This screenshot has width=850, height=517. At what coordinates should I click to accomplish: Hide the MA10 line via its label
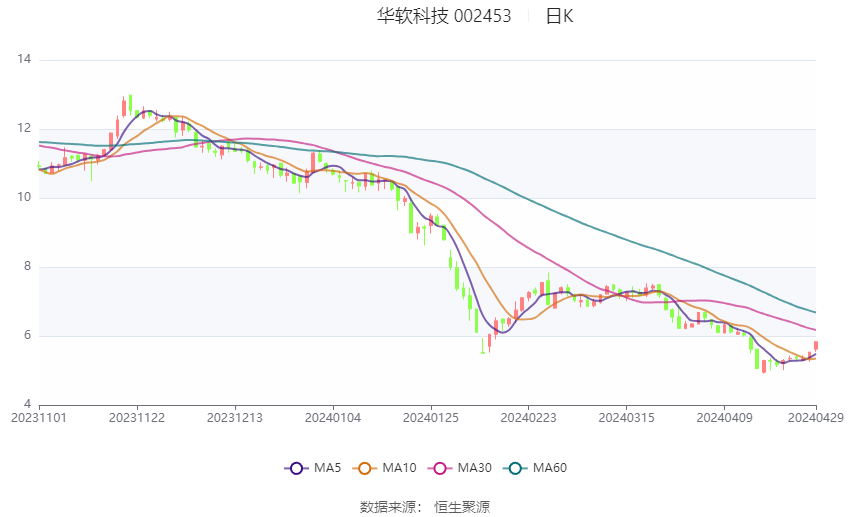point(400,468)
